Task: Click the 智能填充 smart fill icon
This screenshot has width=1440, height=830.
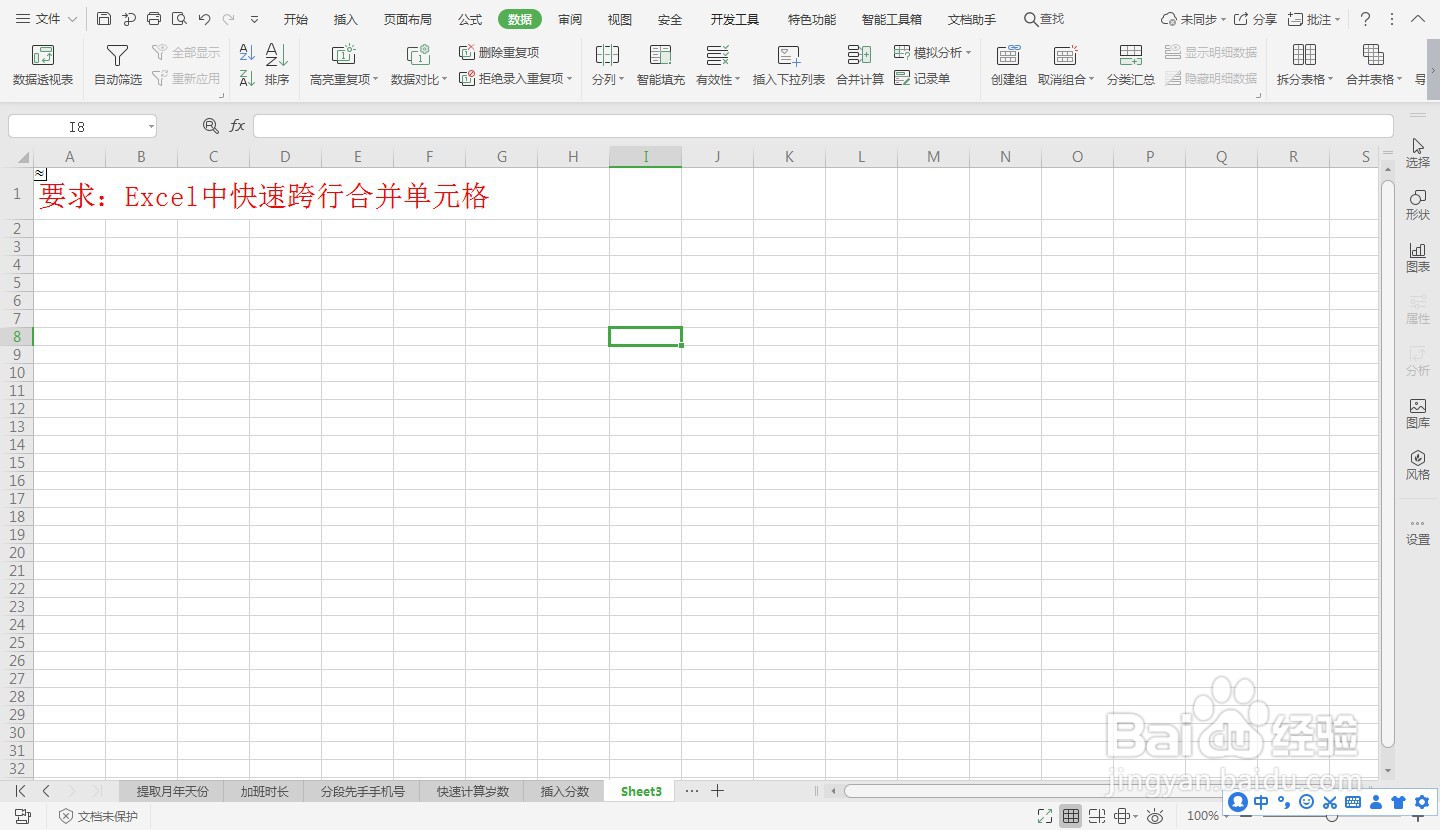Action: (661, 55)
